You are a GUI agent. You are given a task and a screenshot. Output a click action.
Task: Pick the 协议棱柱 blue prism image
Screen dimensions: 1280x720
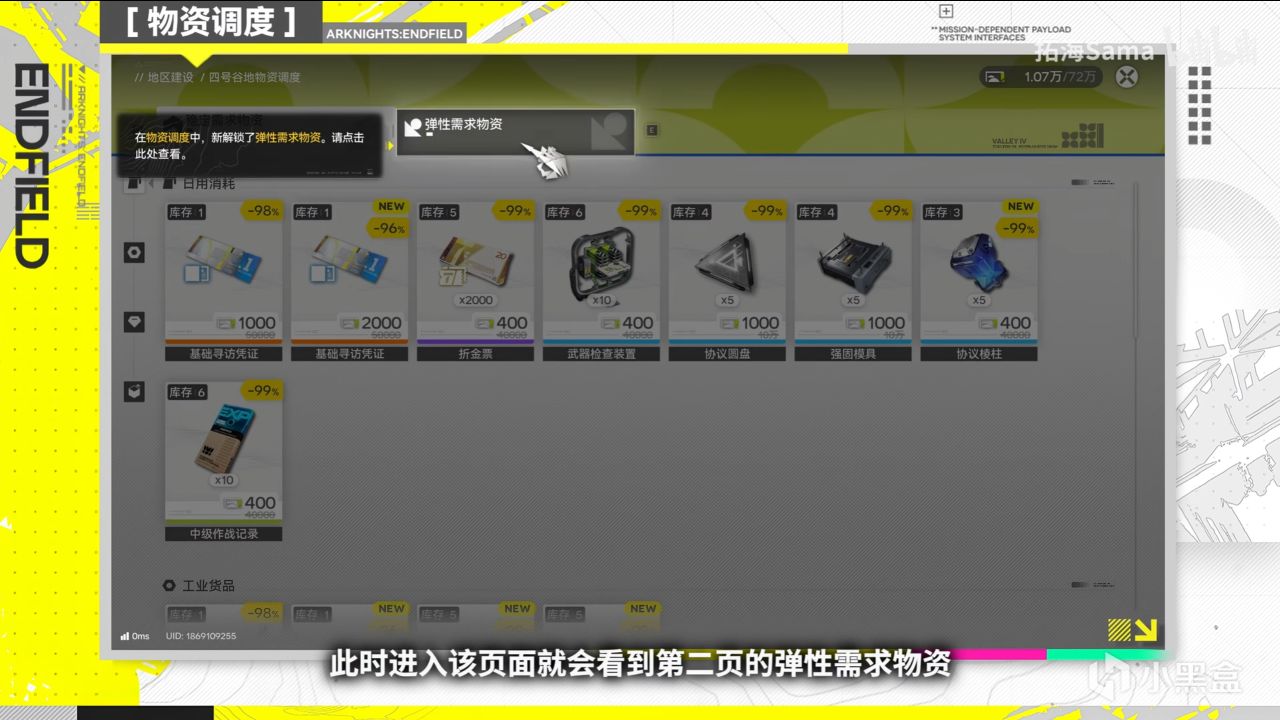(979, 262)
